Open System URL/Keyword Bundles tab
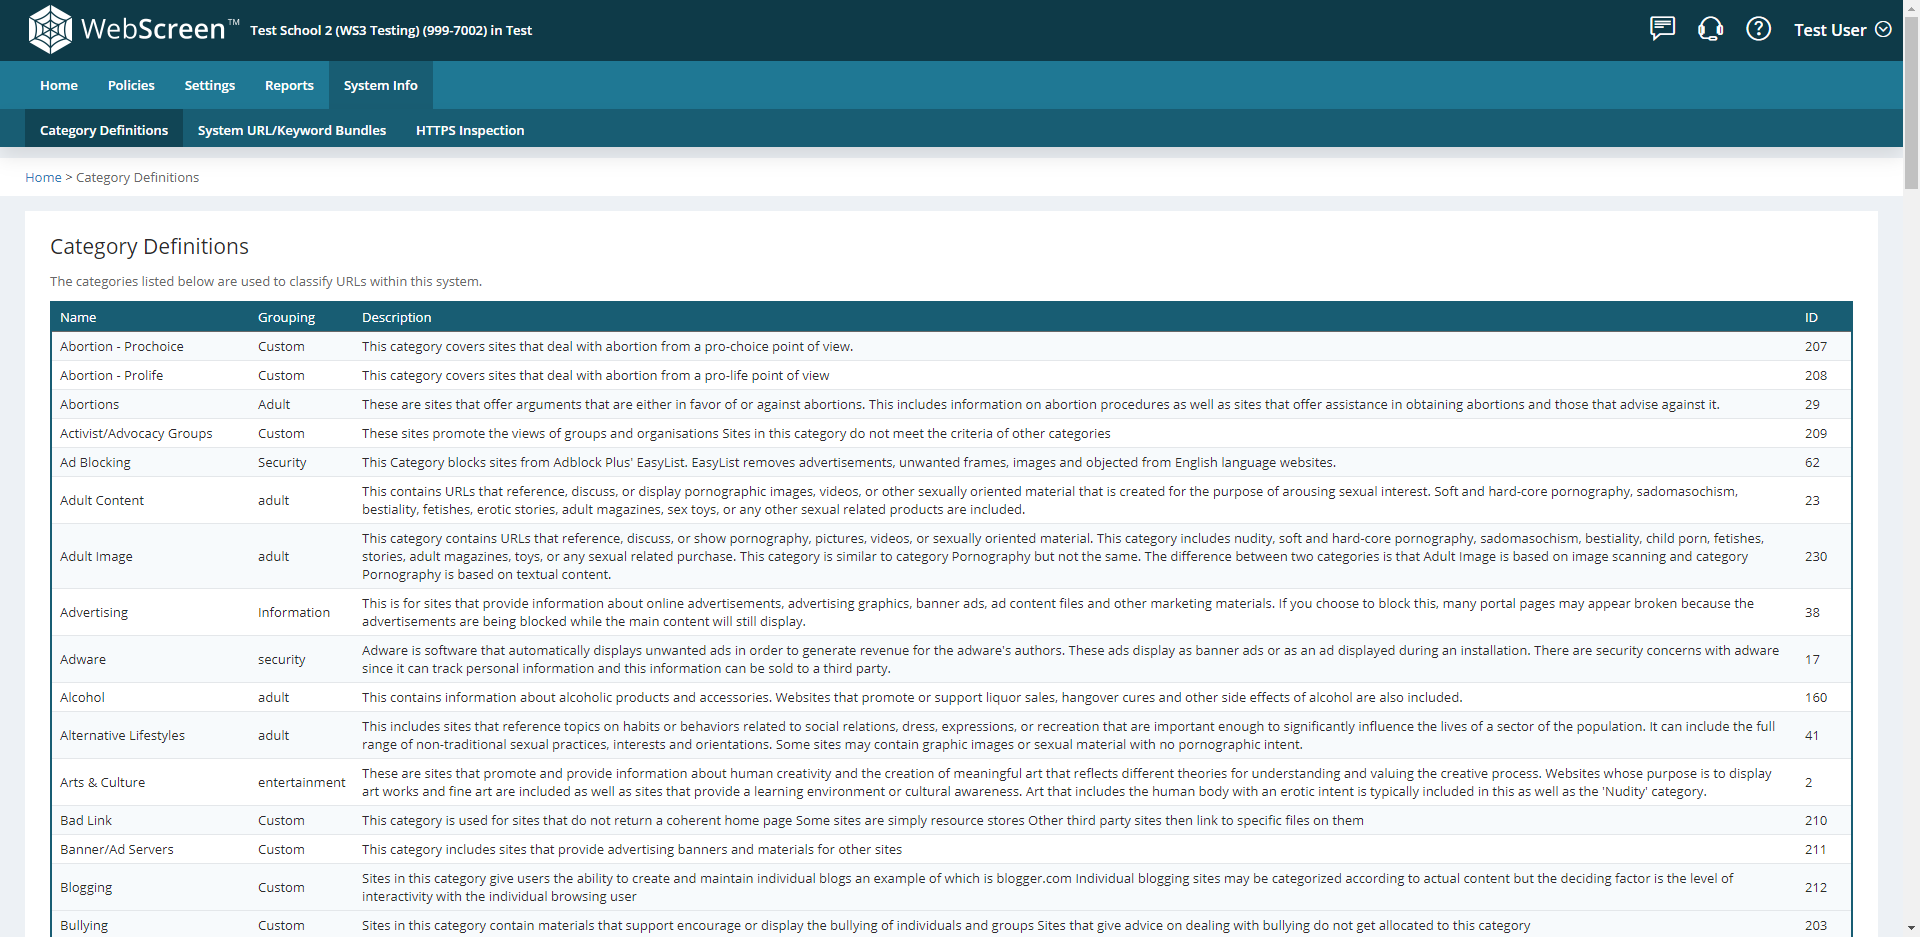The image size is (1920, 937). [x=291, y=131]
